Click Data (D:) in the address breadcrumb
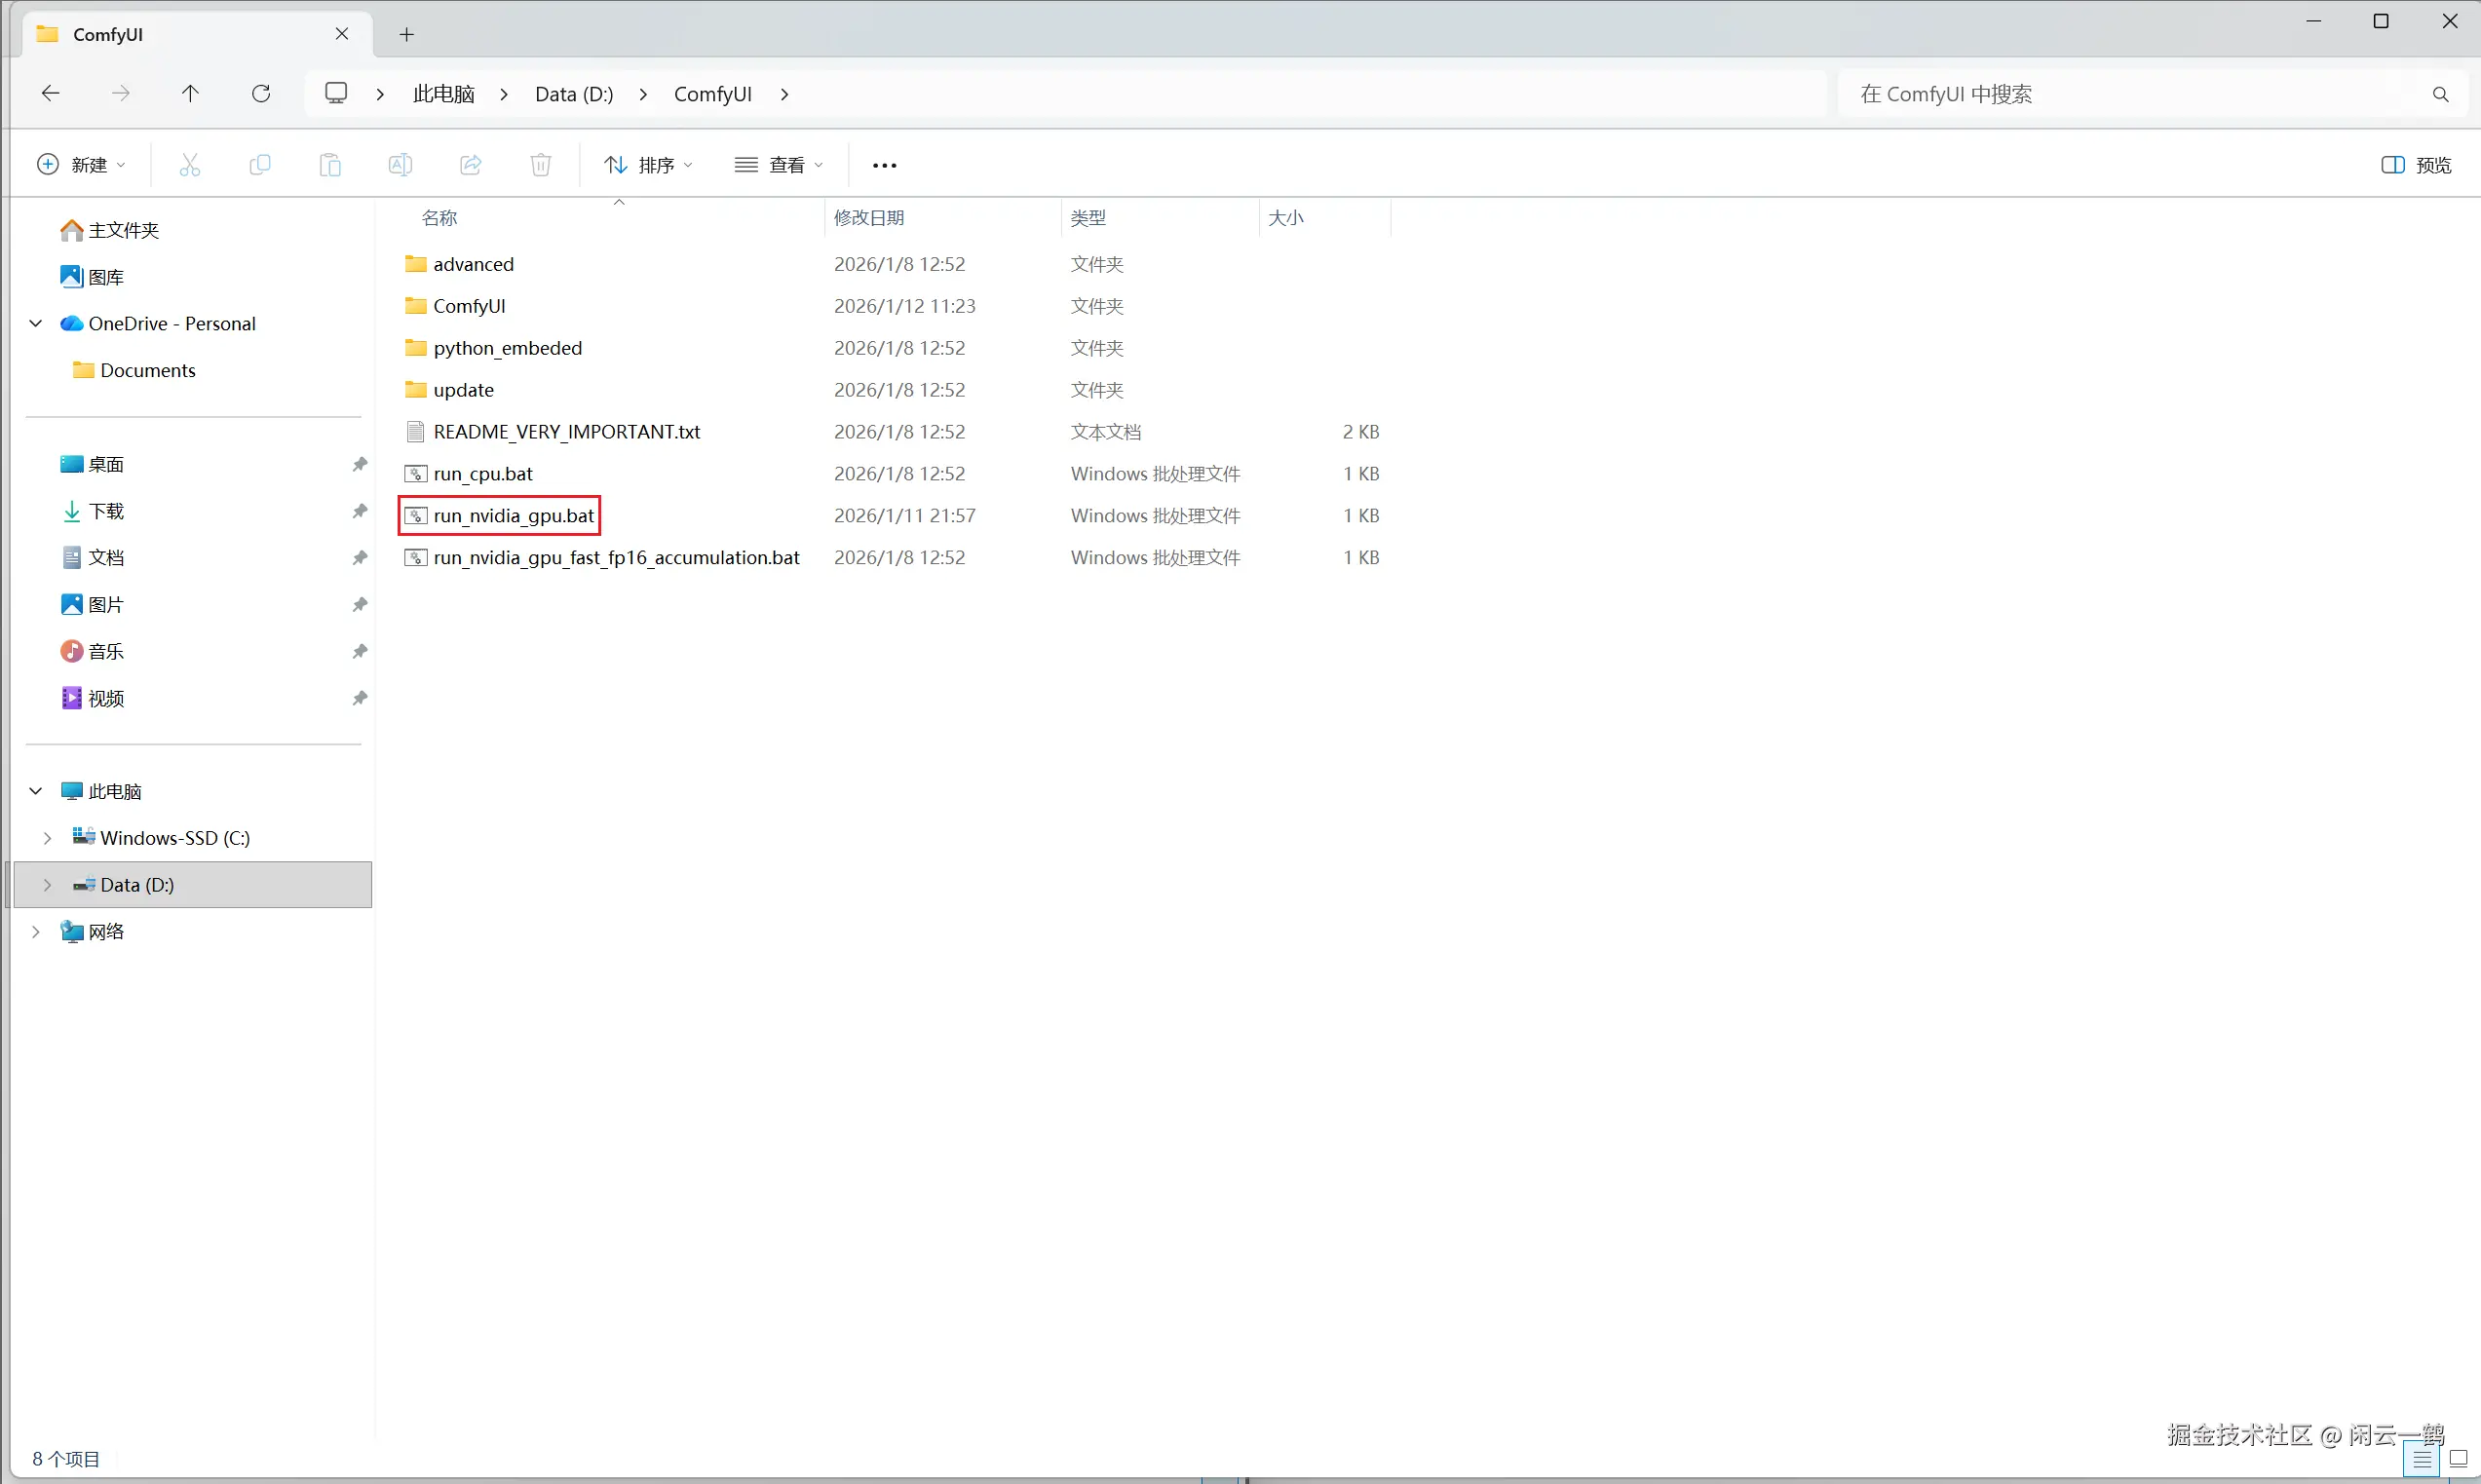2481x1484 pixels. tap(574, 94)
